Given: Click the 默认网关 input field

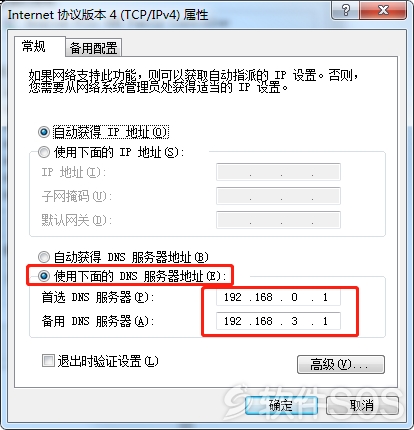Looking at the screenshot, I should coord(278,220).
